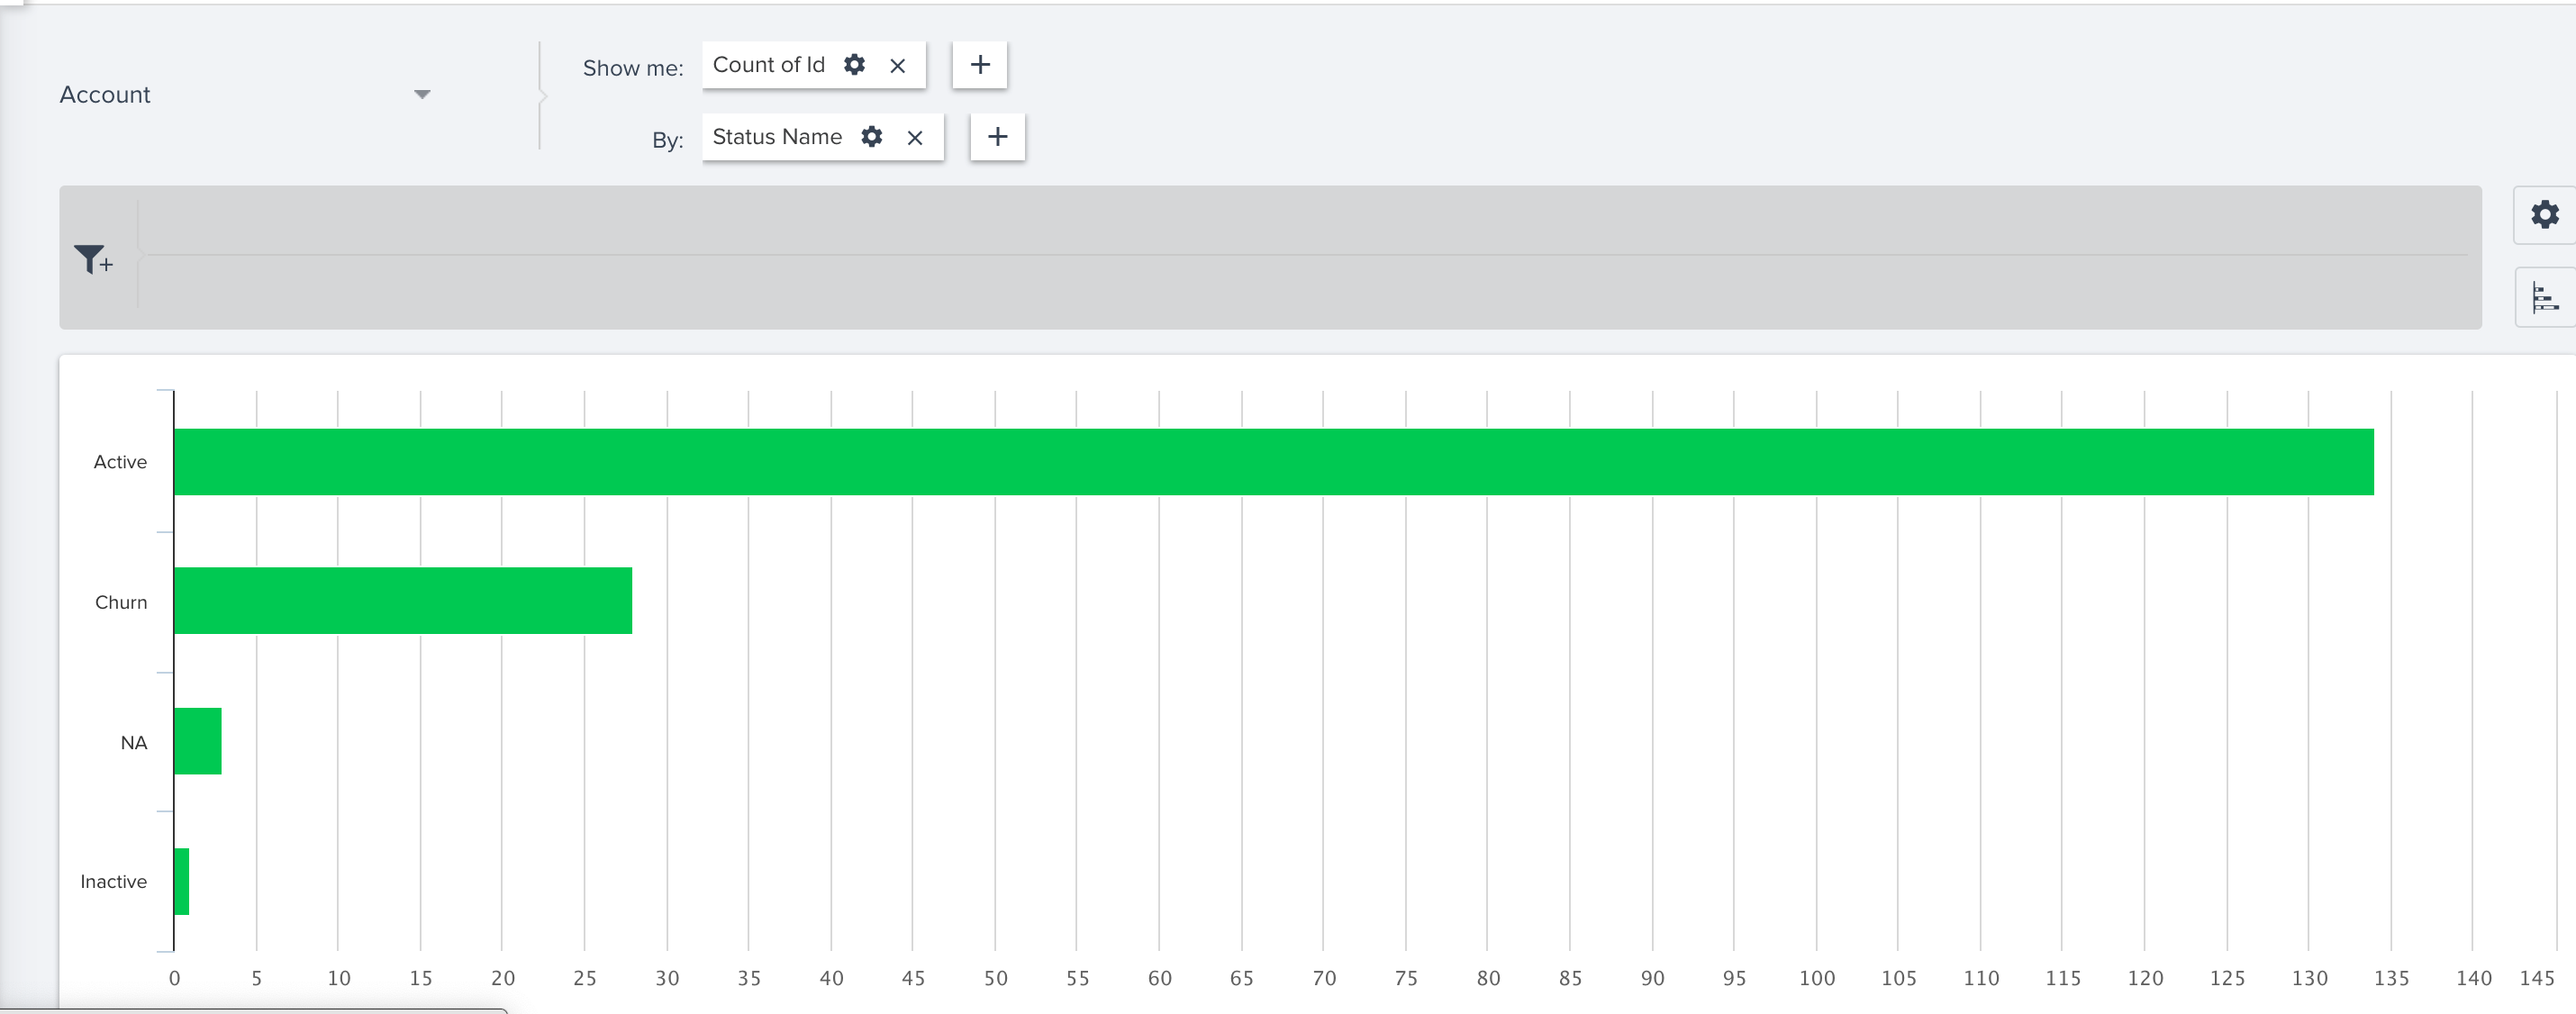Click the 135 value on the x-axis
Image resolution: width=2576 pixels, height=1014 pixels.
pyautogui.click(x=2391, y=978)
